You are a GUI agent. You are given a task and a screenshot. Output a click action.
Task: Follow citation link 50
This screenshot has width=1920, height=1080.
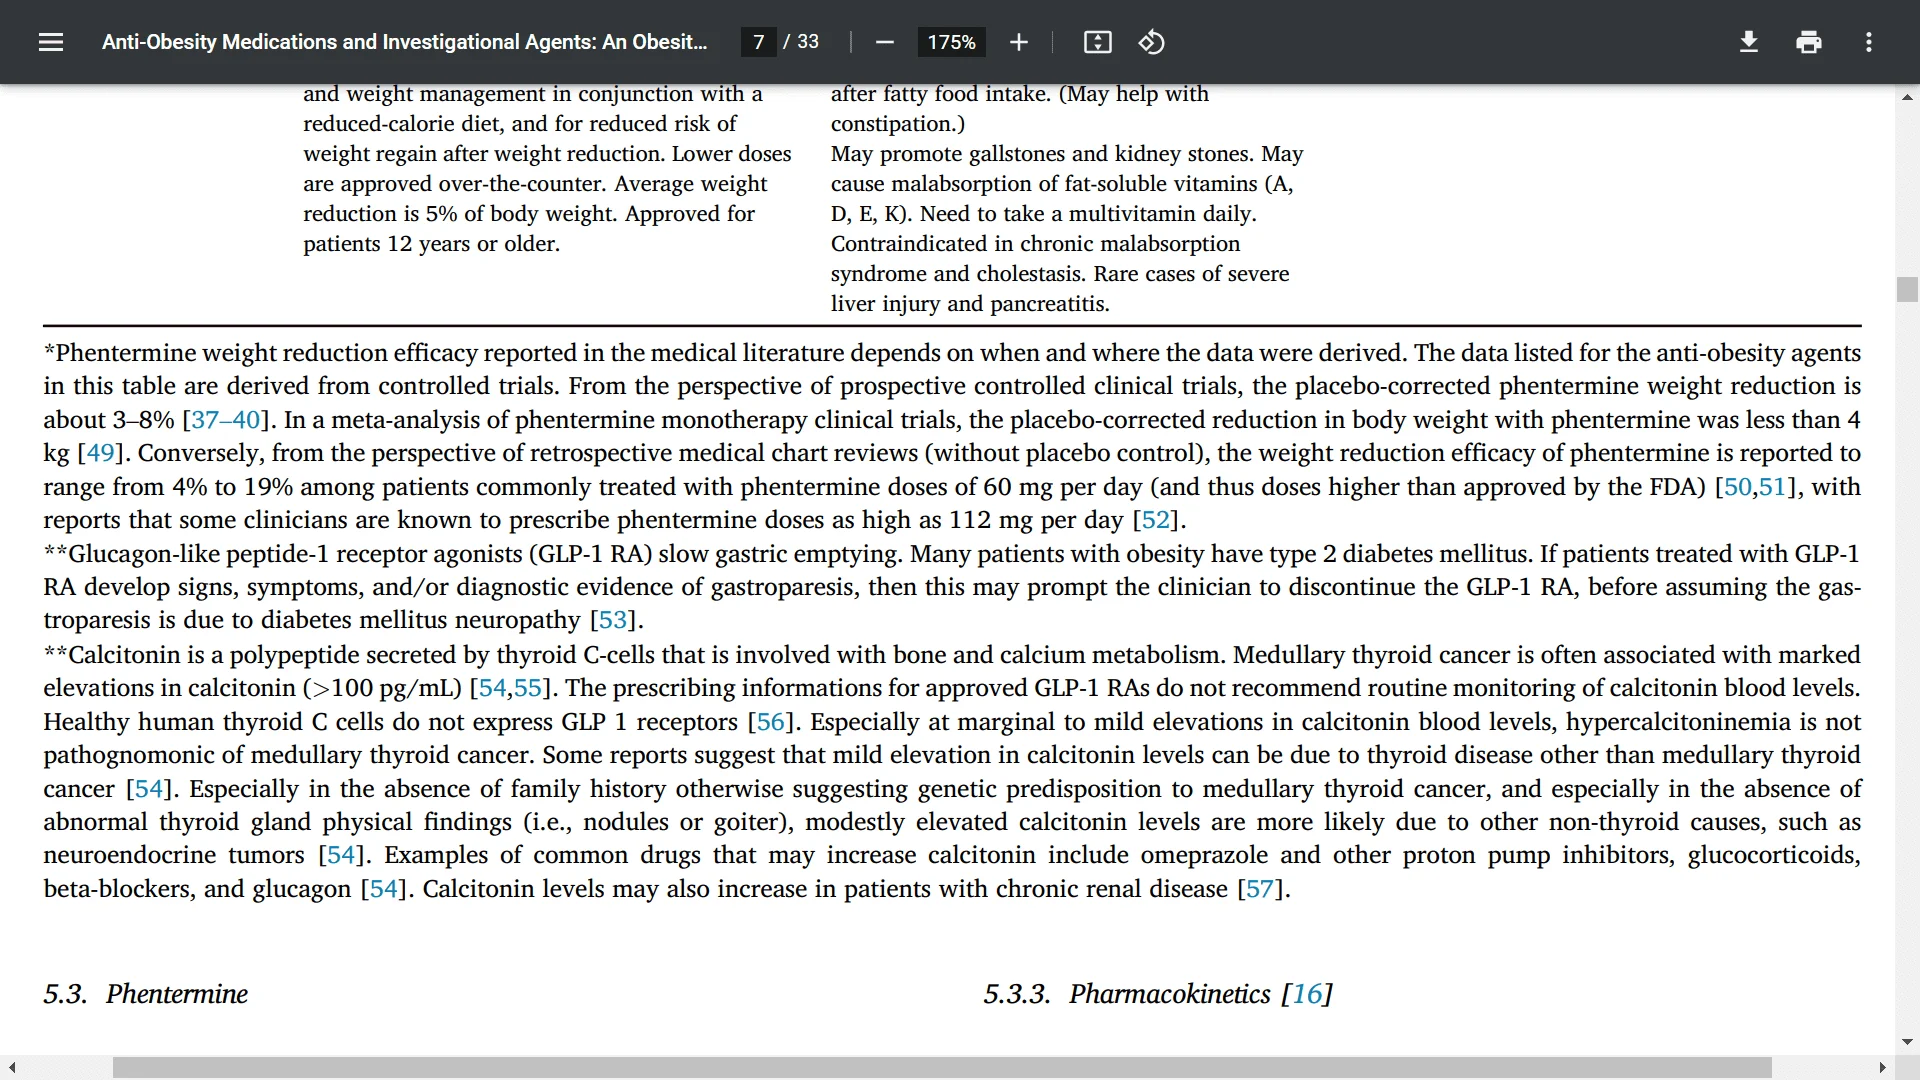[1737, 487]
